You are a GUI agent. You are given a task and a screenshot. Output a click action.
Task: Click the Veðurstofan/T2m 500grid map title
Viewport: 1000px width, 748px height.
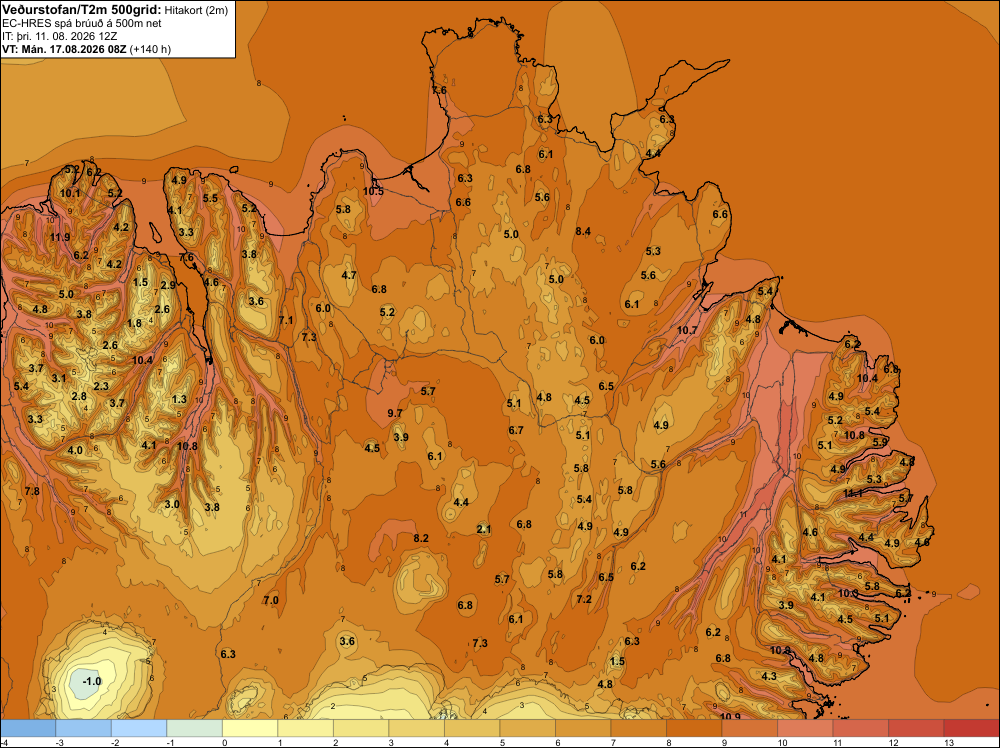tap(82, 10)
